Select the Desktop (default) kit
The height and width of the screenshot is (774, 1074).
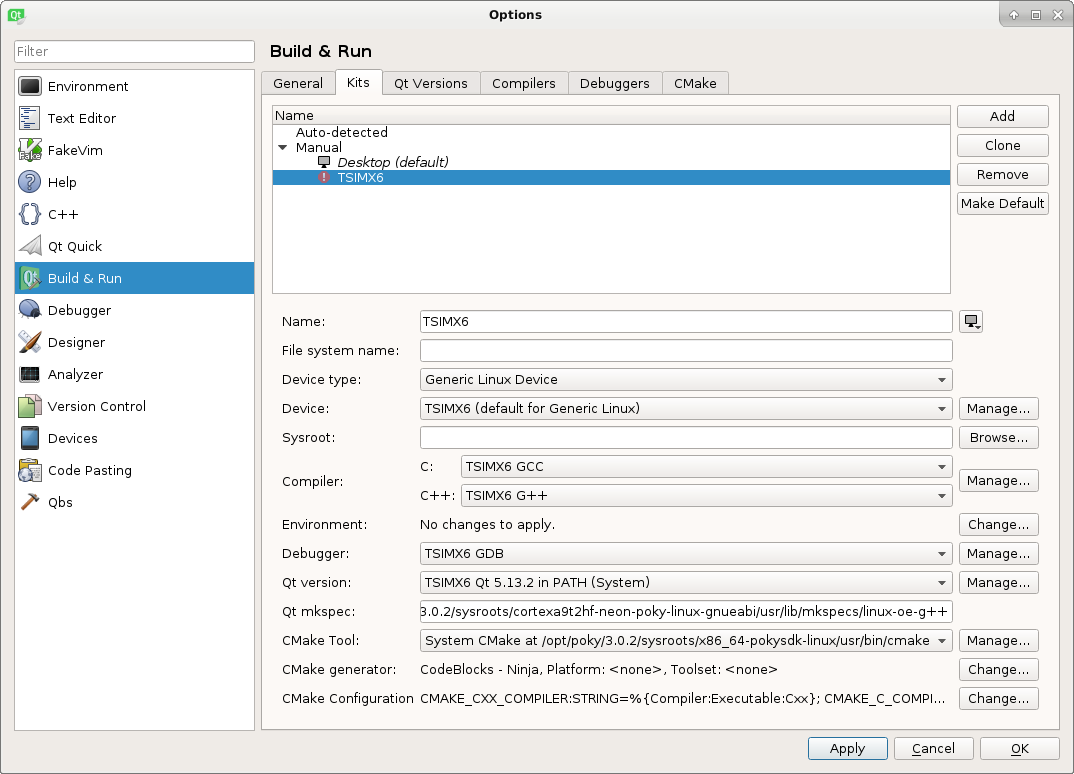click(x=392, y=162)
